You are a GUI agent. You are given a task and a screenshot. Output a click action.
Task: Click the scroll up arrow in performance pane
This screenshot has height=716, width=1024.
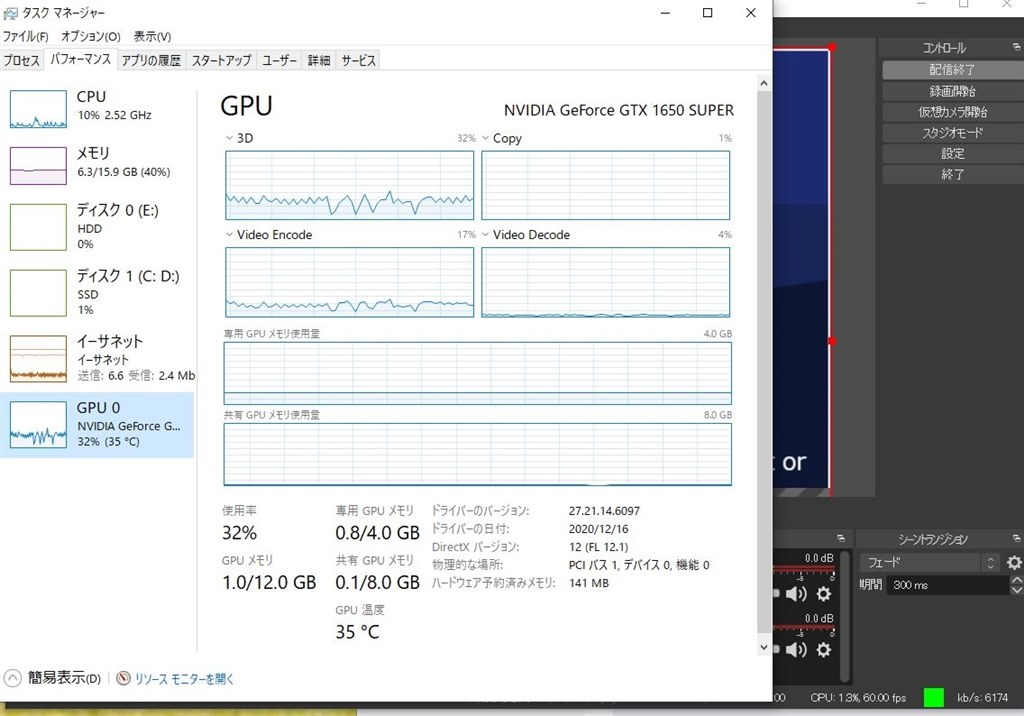tap(764, 83)
